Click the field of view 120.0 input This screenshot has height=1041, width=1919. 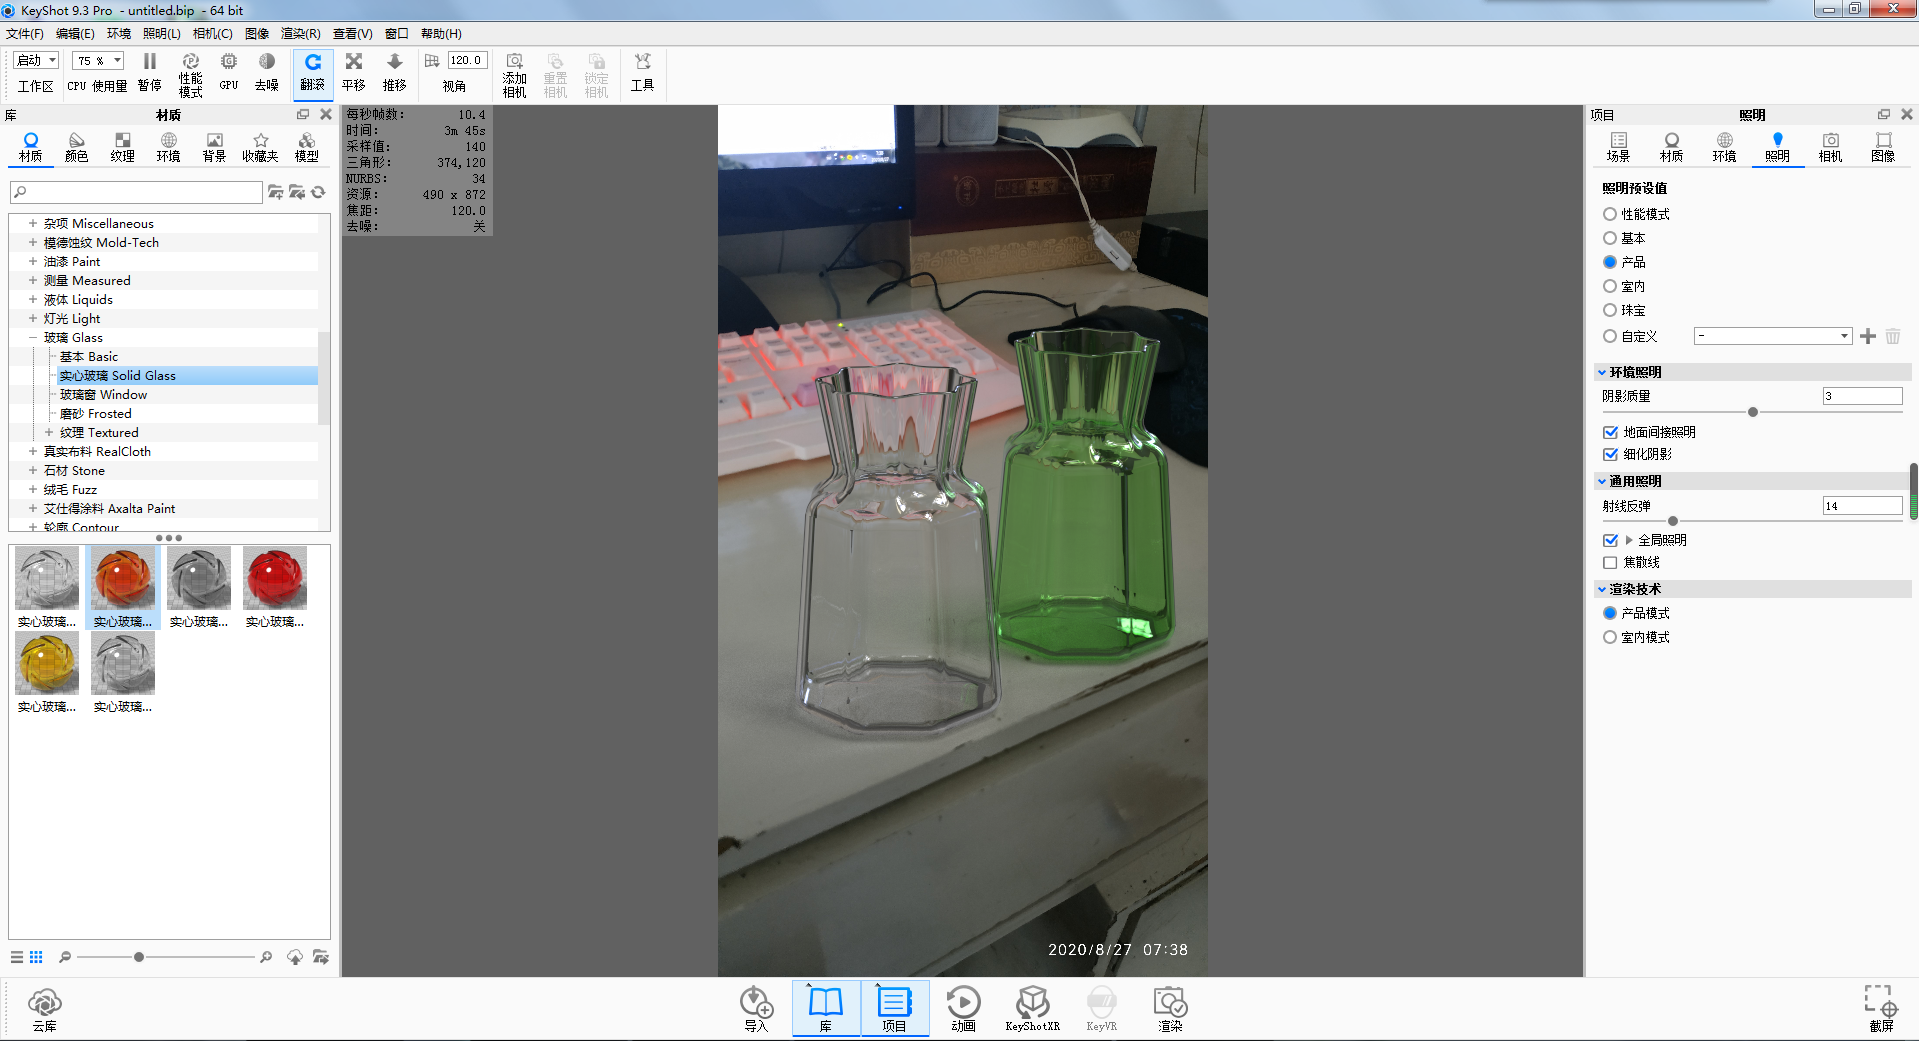click(x=467, y=60)
